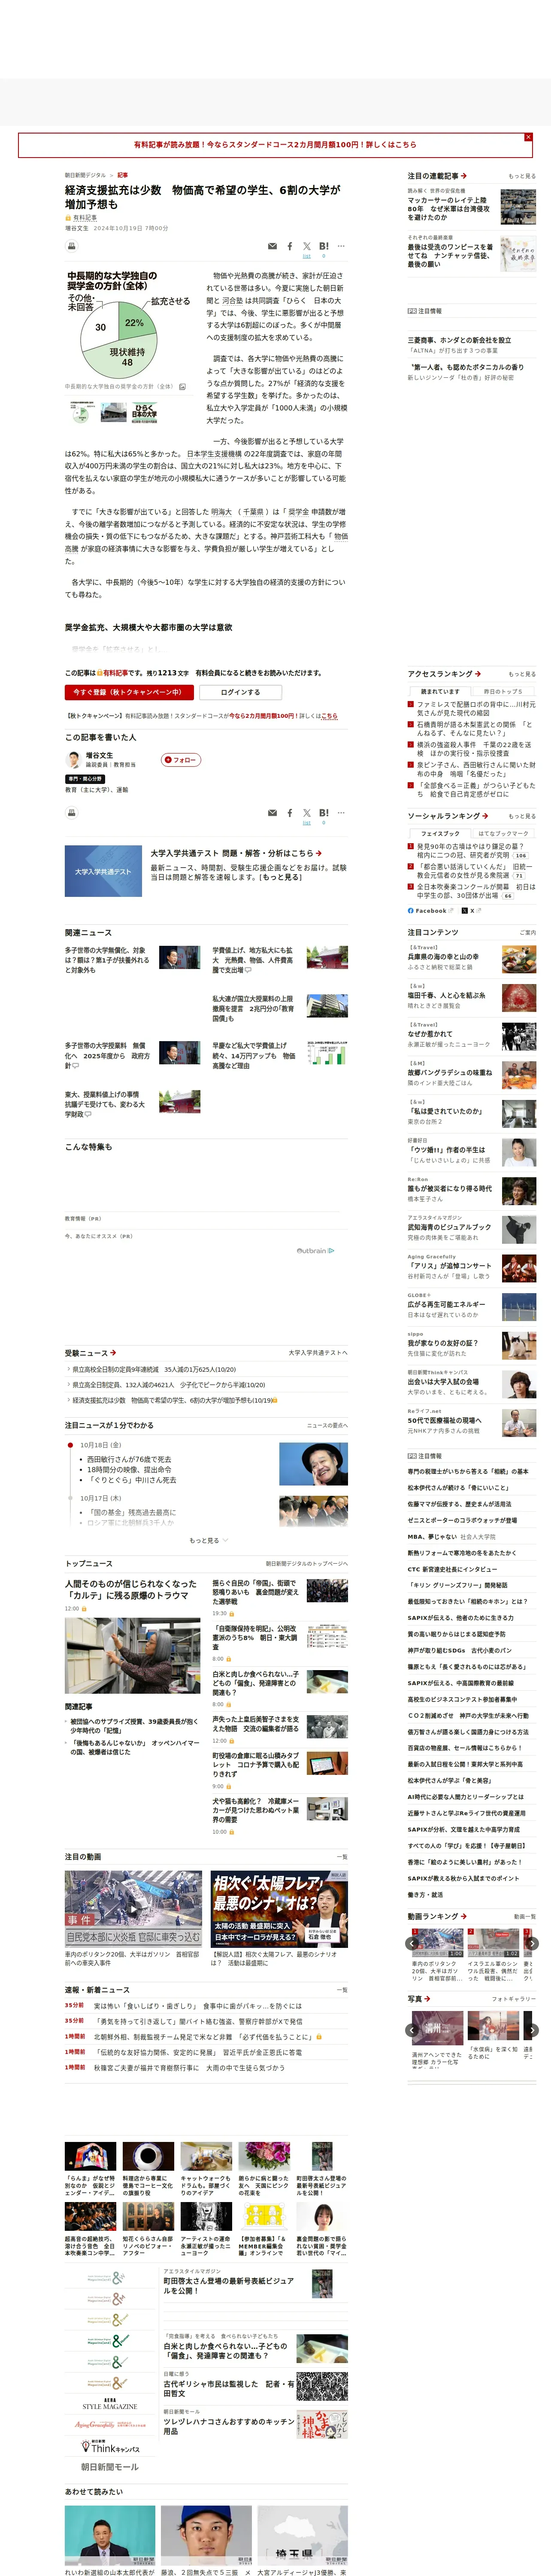Open 専門・関心分野 tag under author
Image resolution: width=551 pixels, height=2576 pixels.
(85, 779)
